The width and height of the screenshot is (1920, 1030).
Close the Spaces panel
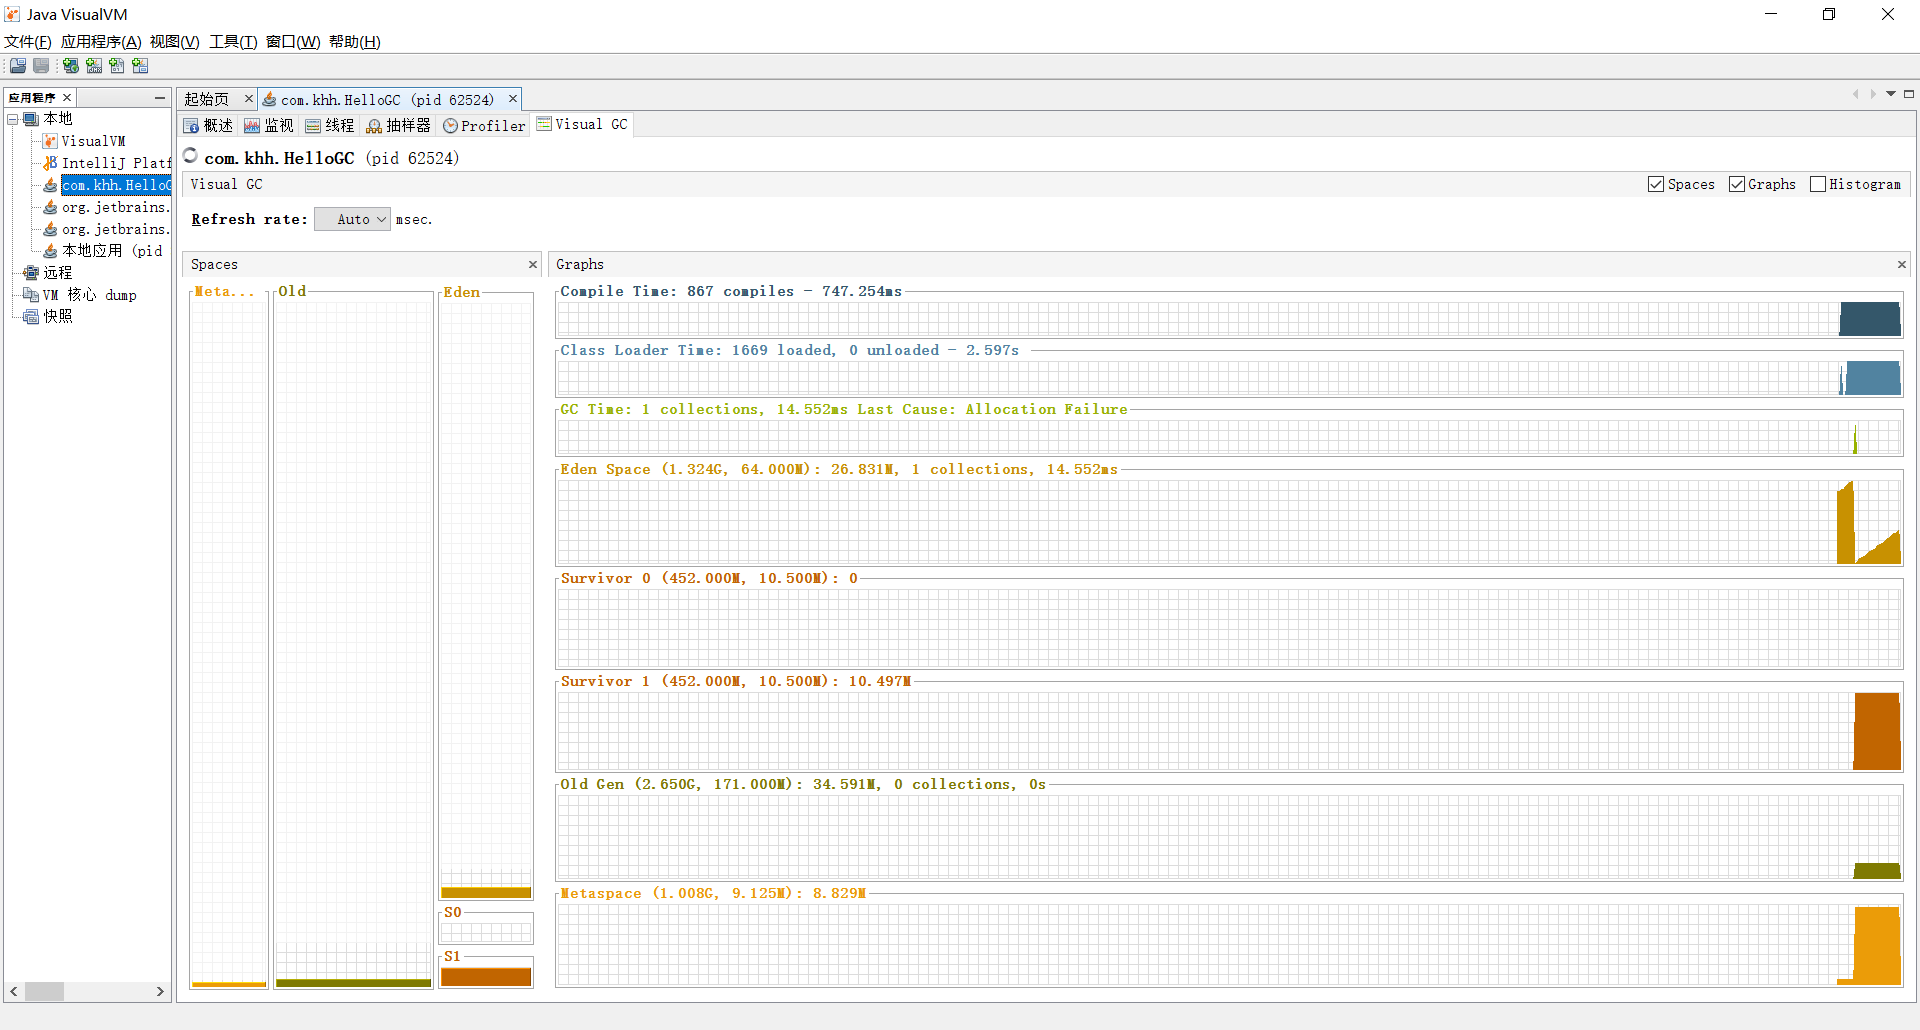[x=533, y=265]
